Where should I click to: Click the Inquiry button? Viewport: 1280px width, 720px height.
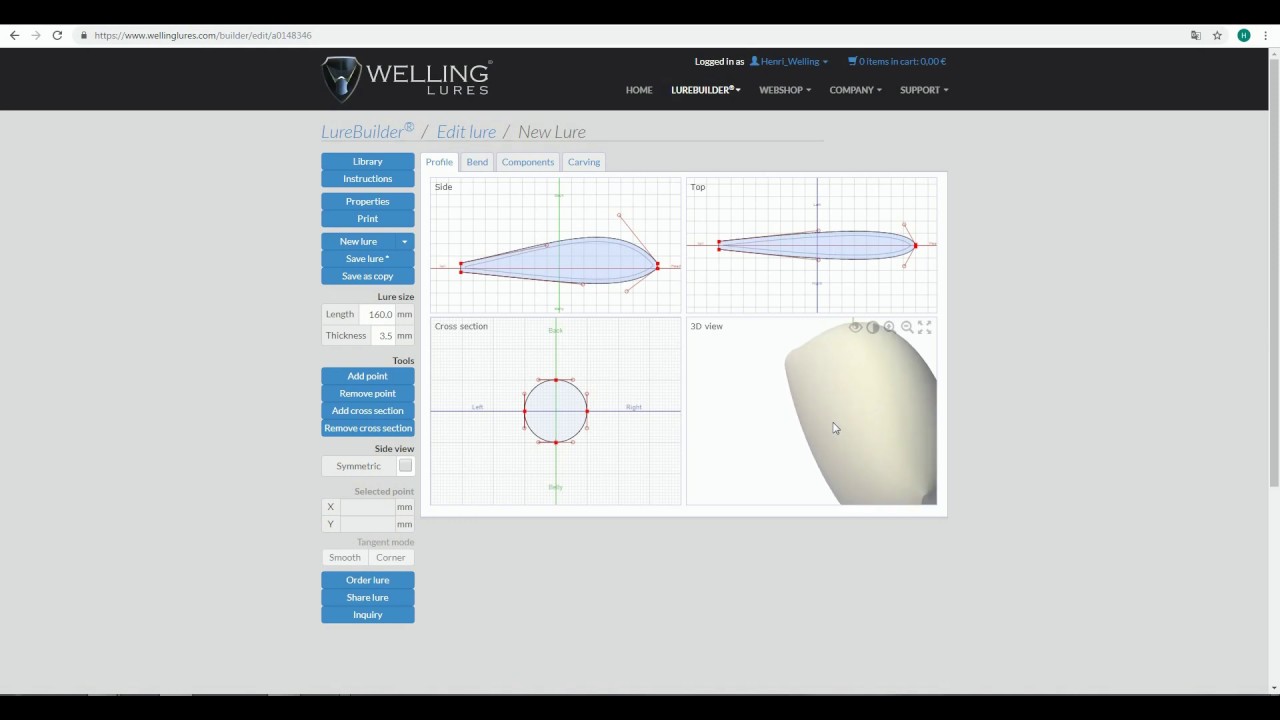click(368, 615)
